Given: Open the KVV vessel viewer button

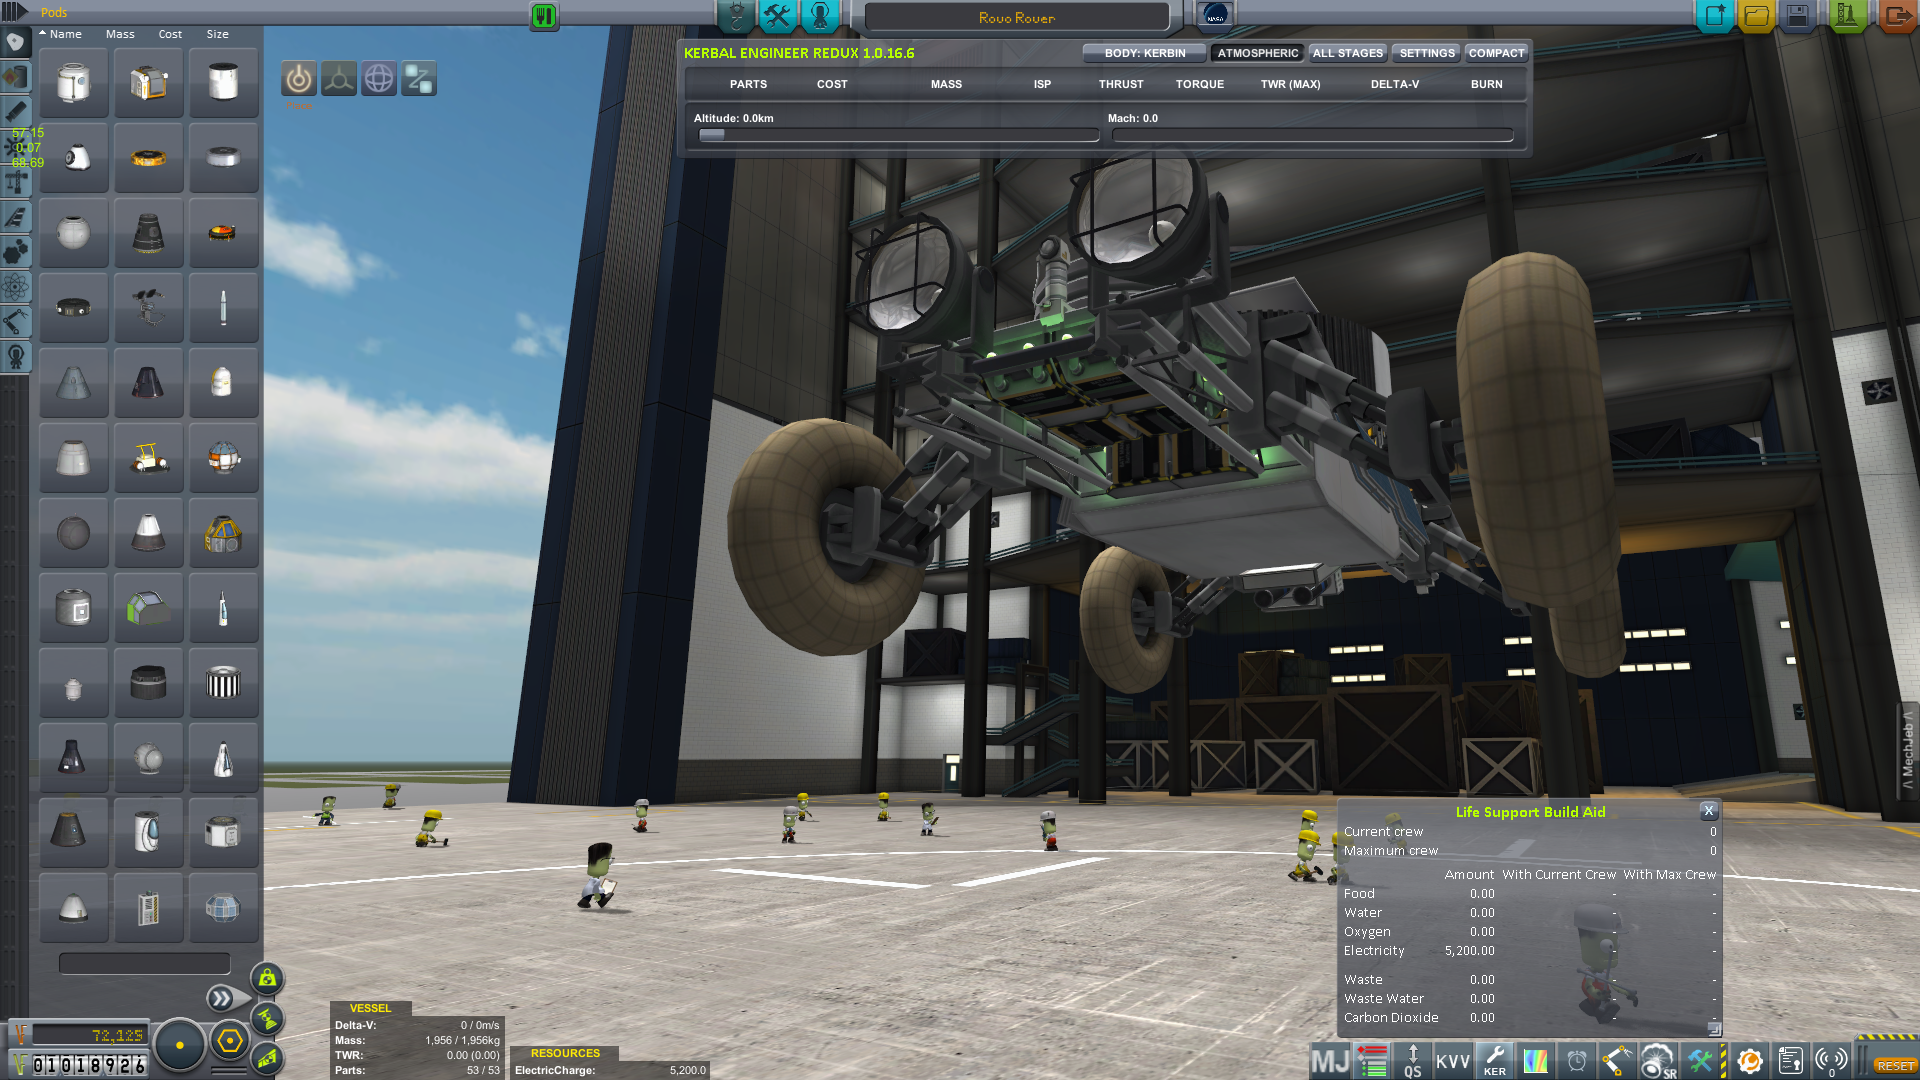Looking at the screenshot, I should pos(1452,1061).
